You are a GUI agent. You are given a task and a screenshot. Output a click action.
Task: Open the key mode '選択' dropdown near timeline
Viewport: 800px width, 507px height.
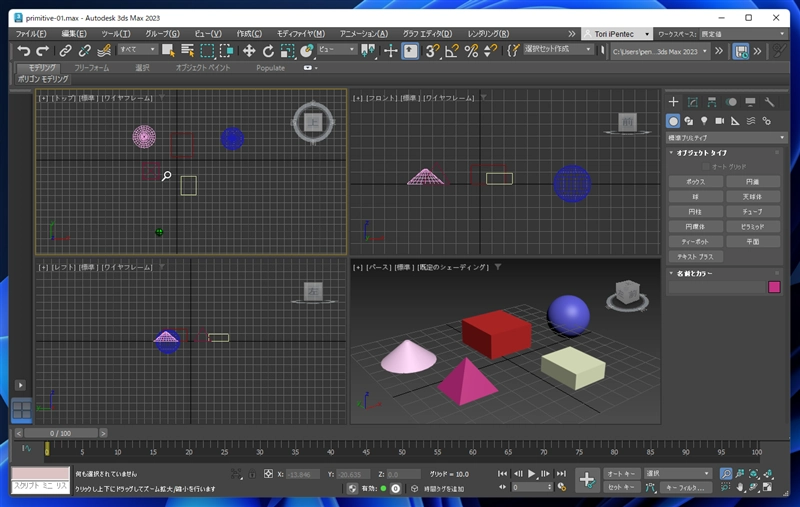tap(678, 474)
